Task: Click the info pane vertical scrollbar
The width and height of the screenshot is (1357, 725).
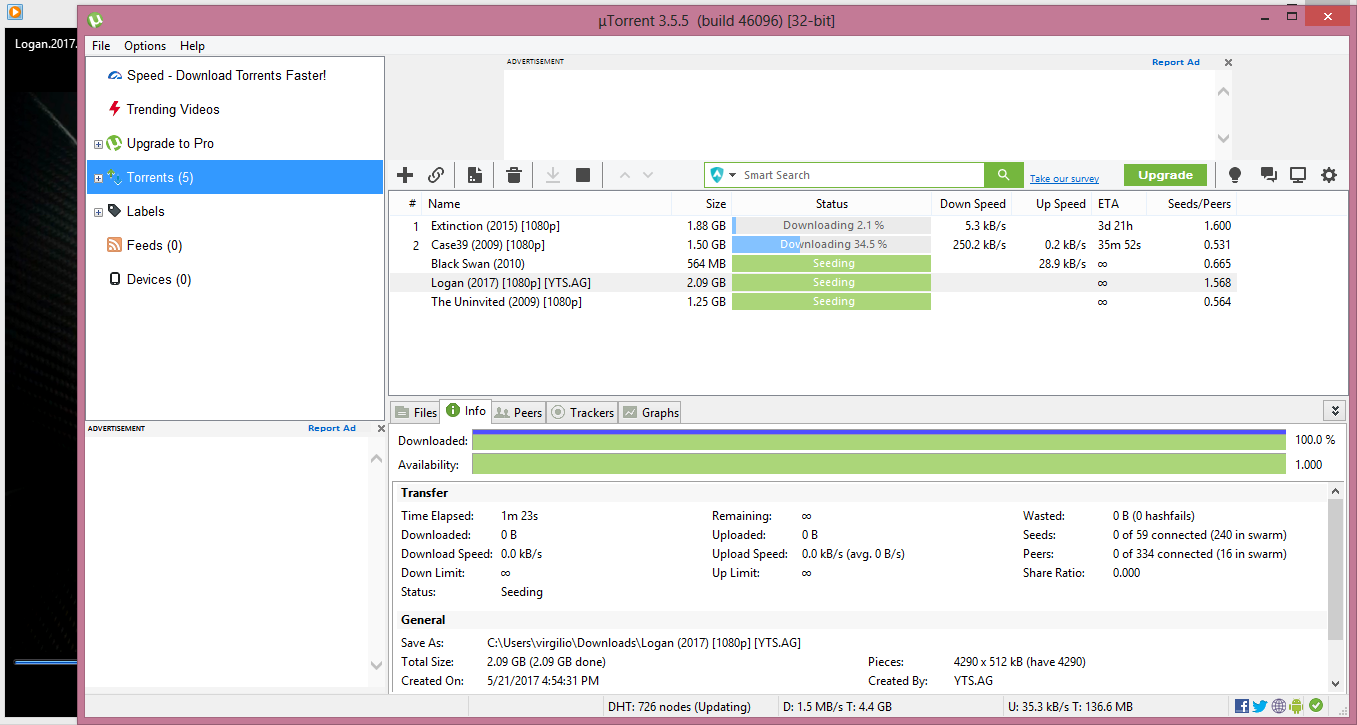Action: [x=1335, y=570]
